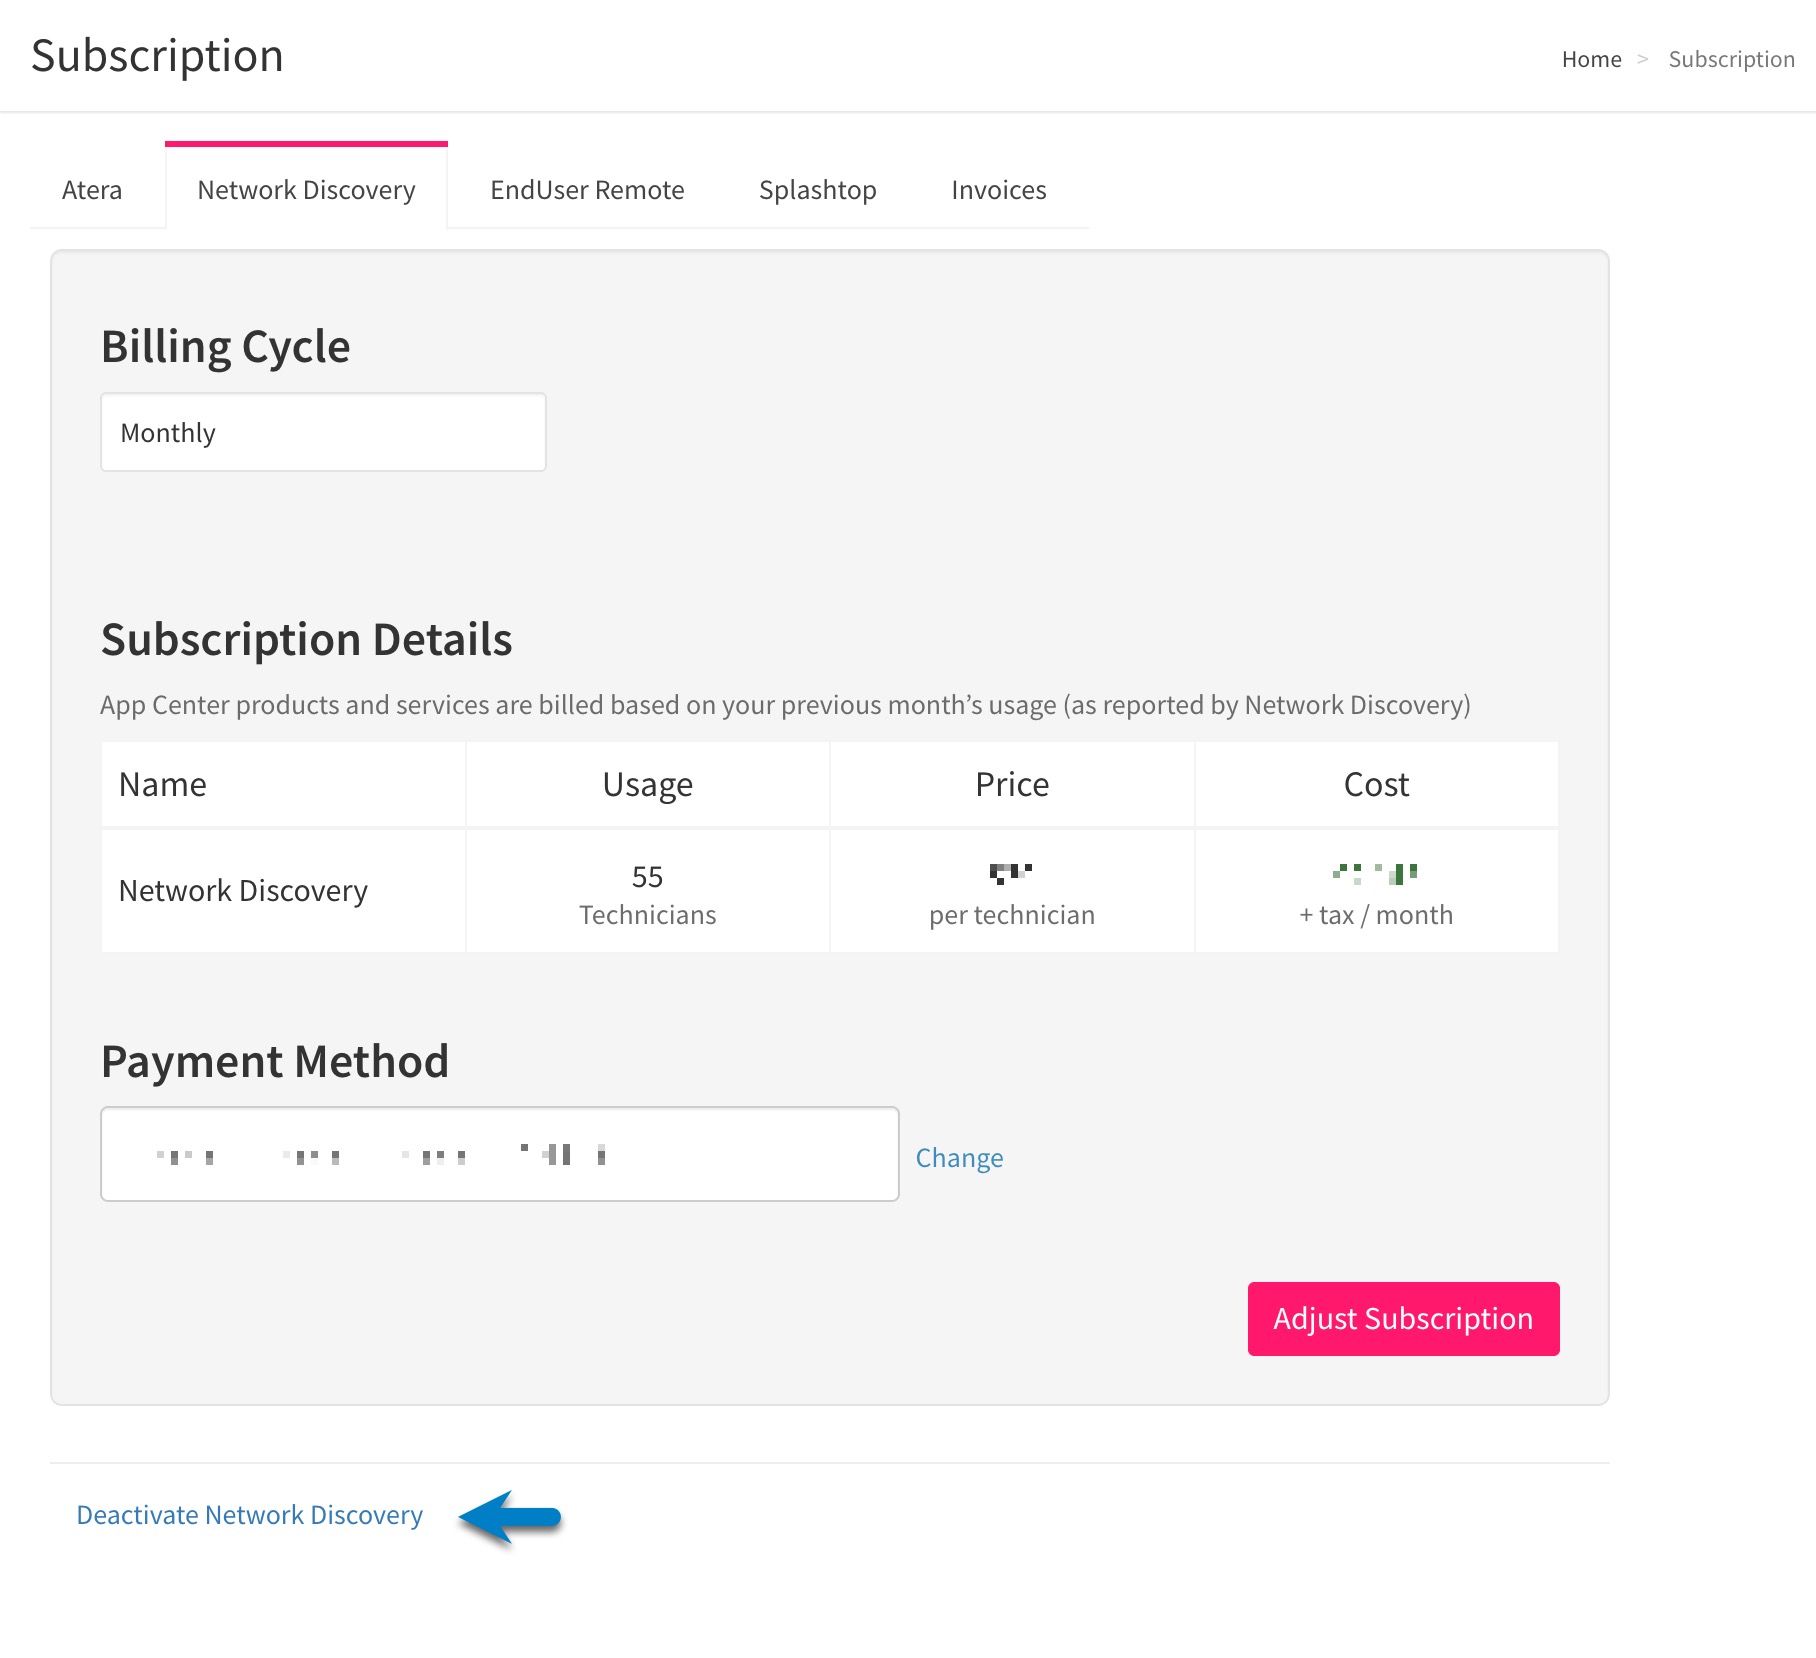Click the Change payment method link

point(959,1157)
